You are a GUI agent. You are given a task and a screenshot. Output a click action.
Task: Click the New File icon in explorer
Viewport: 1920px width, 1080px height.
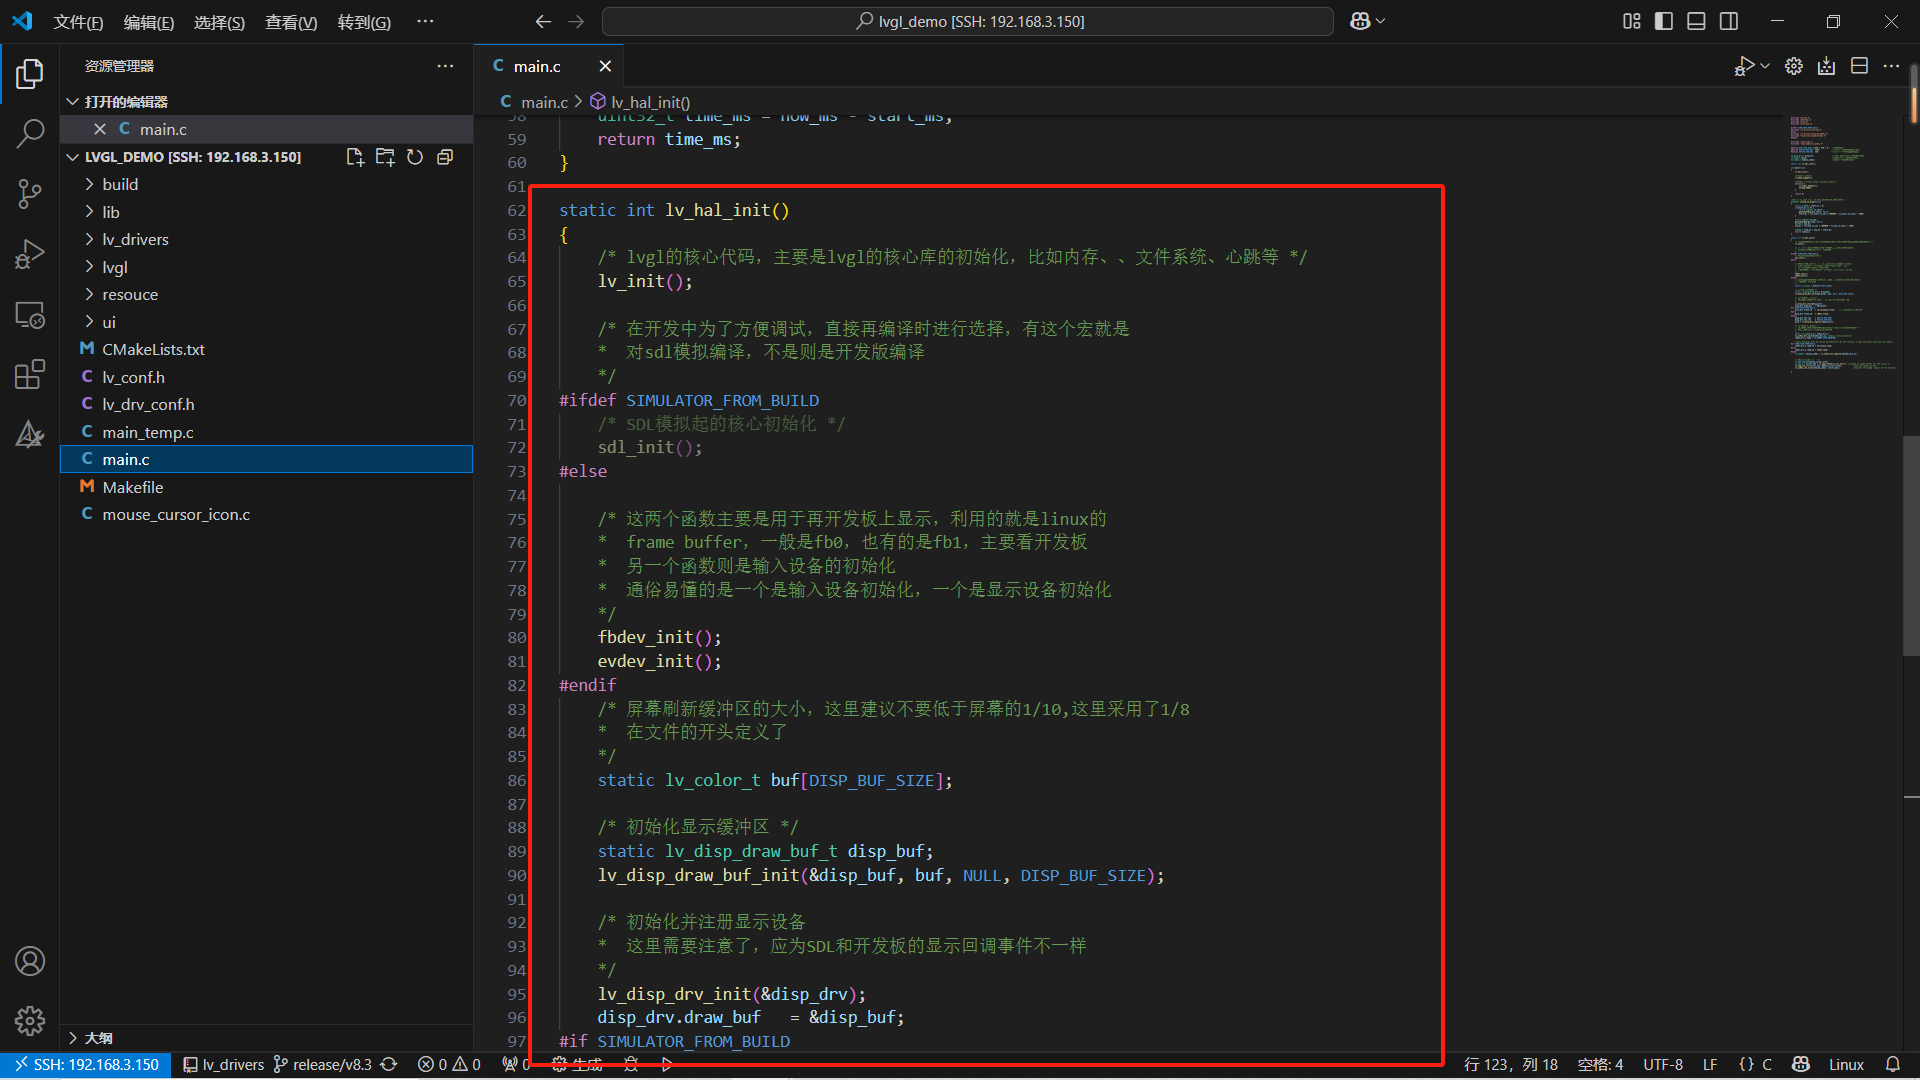[x=354, y=157]
